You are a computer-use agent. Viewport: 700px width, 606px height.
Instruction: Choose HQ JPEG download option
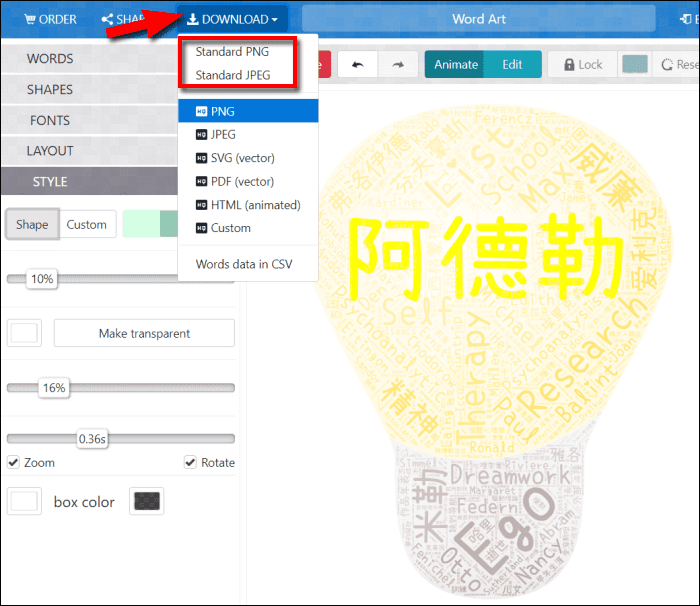(223, 134)
